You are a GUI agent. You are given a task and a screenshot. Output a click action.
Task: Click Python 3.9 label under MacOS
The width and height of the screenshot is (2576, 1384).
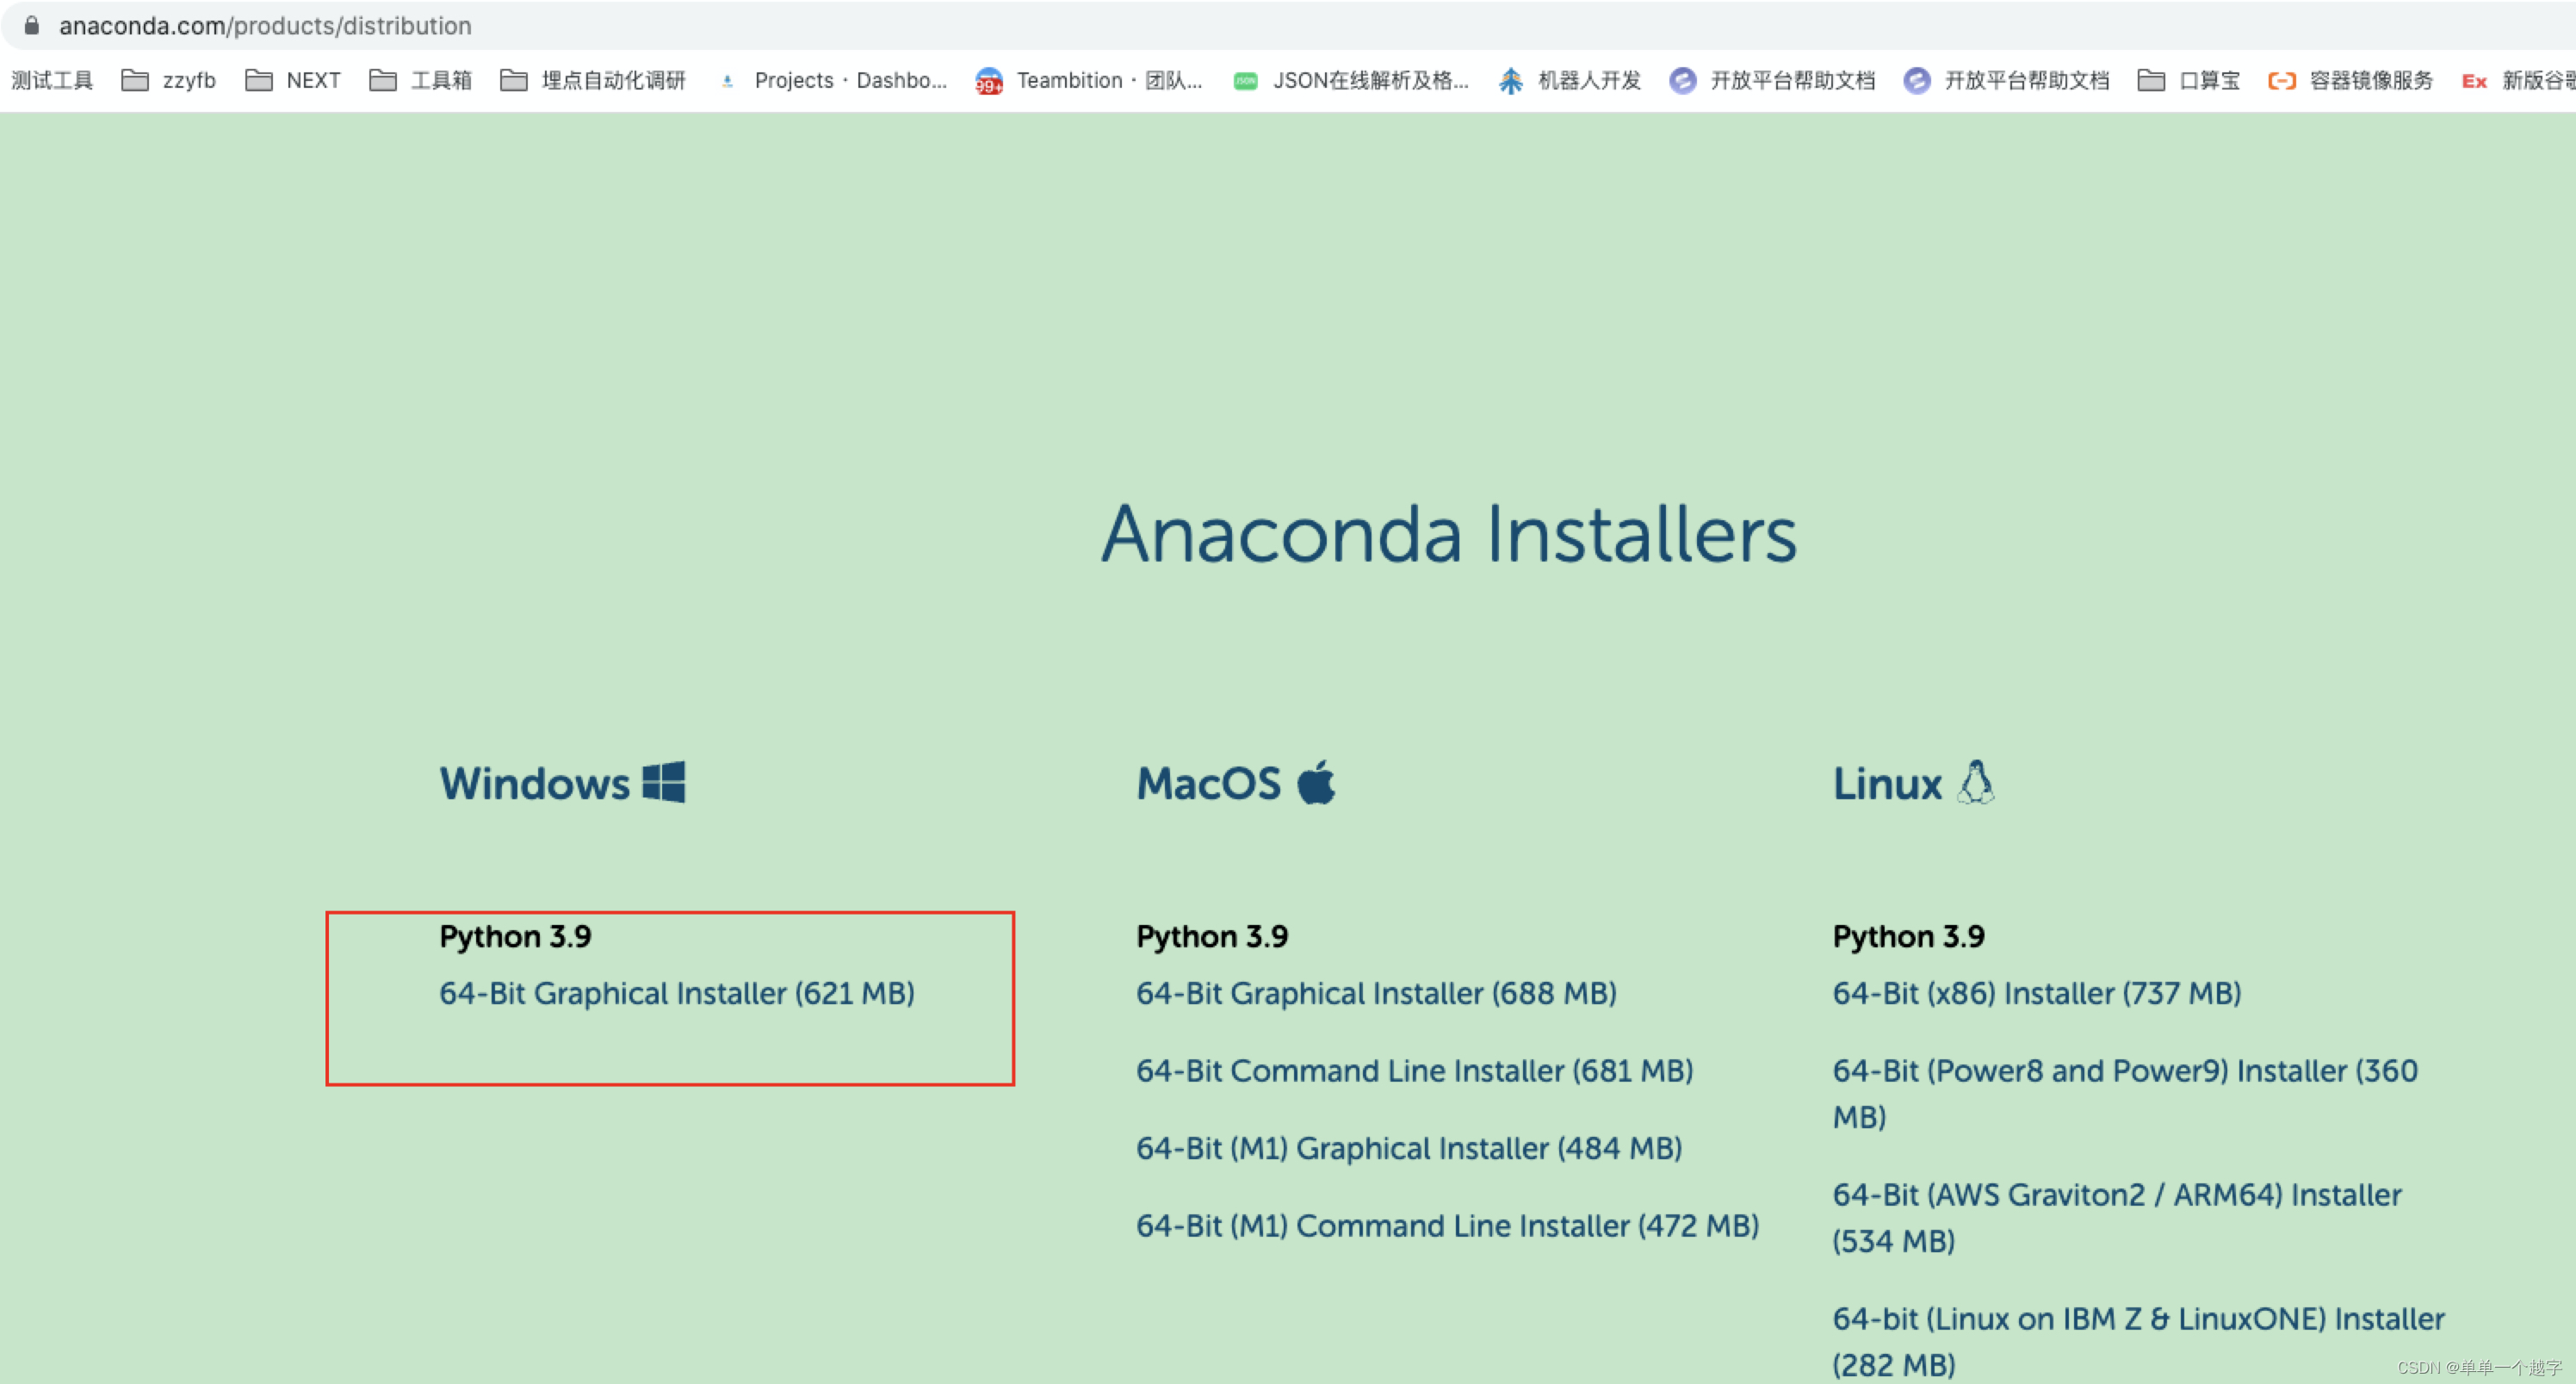(1212, 936)
